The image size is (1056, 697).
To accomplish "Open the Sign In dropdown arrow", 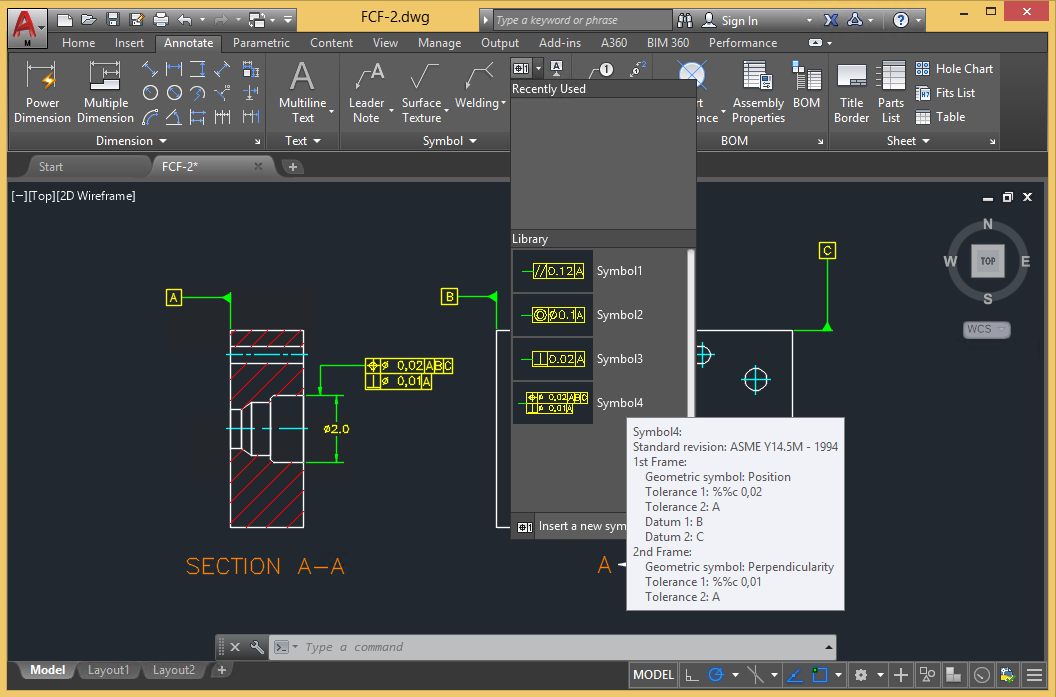I will pos(809,21).
